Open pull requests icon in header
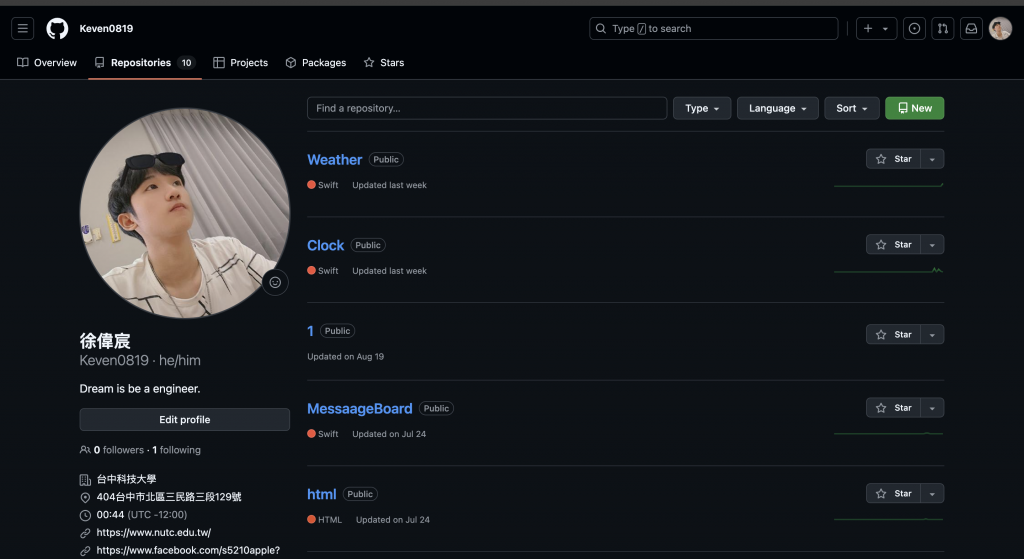Screen dimensions: 1024x559 point(943,29)
